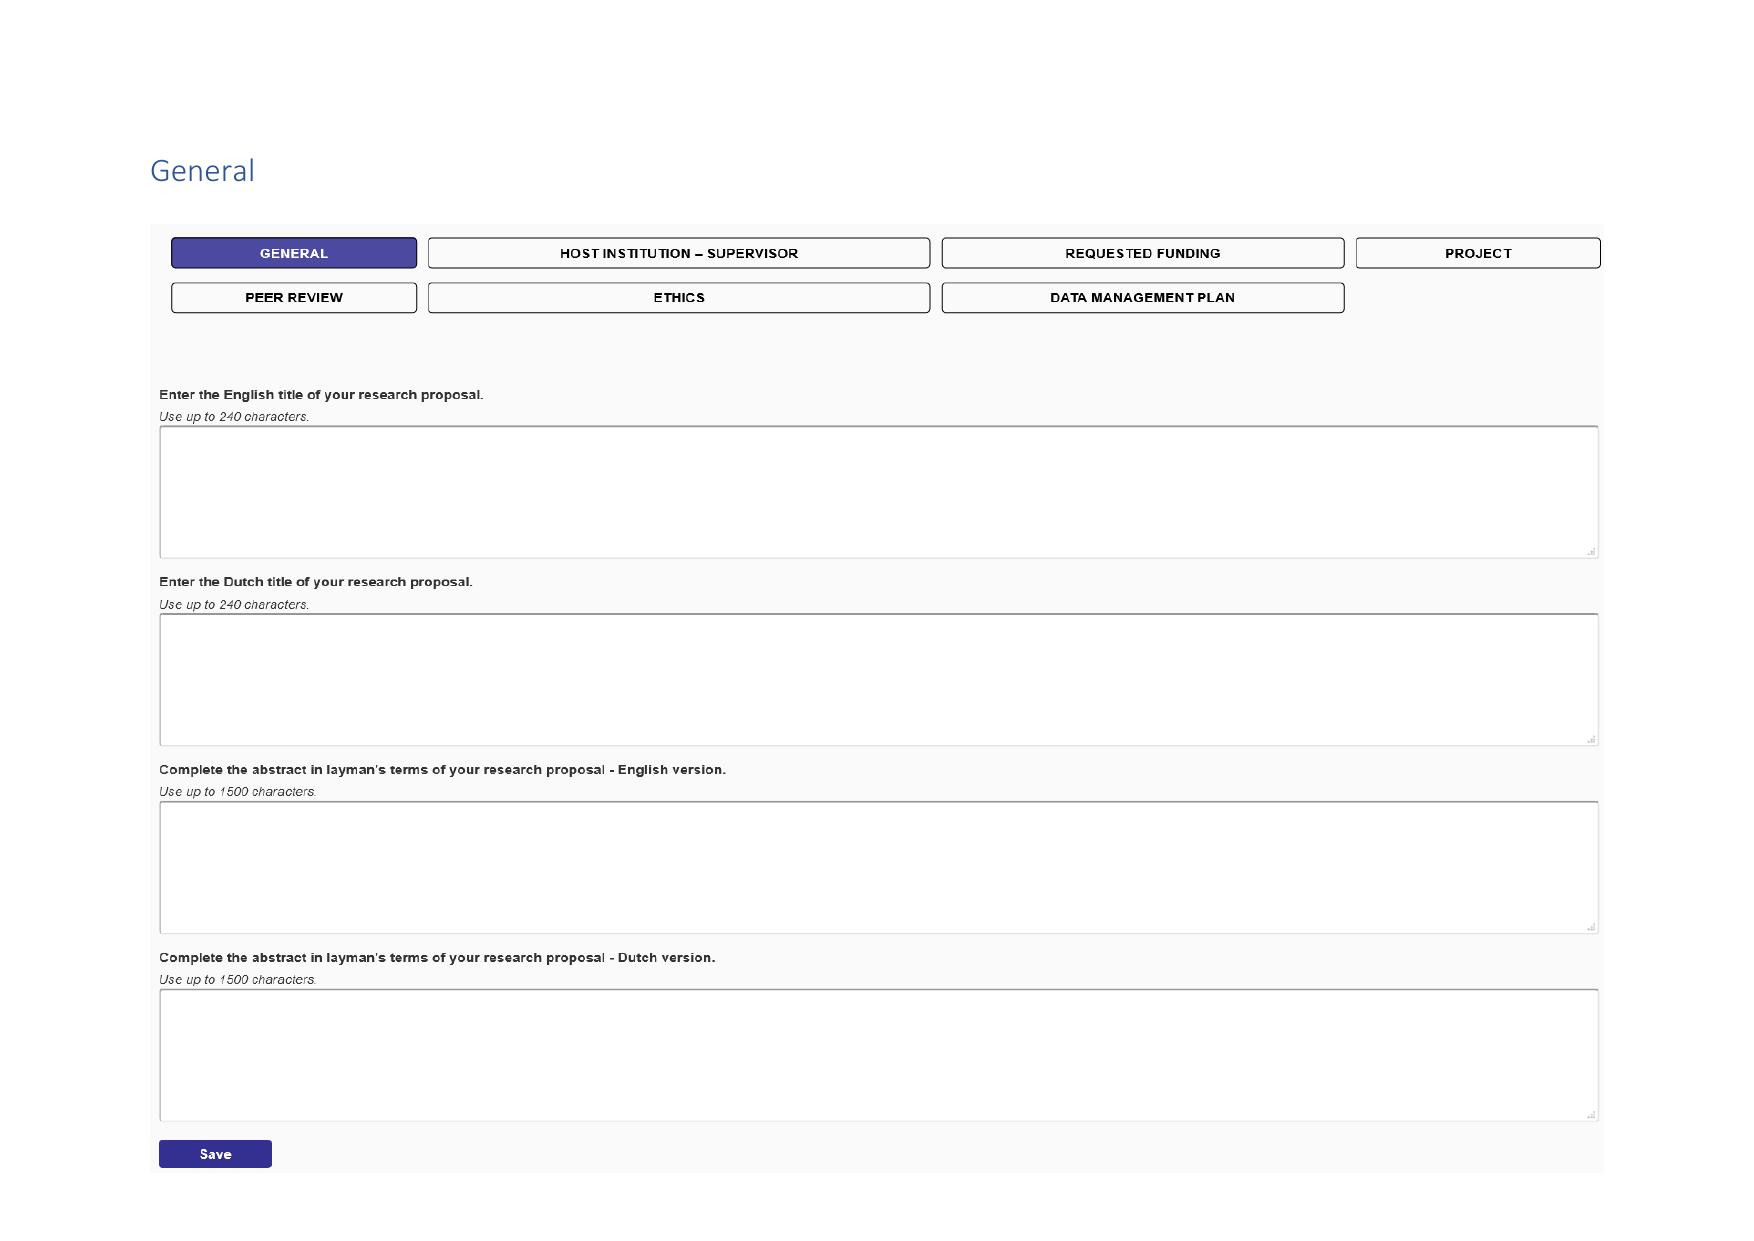
Task: Click the English abstract field resize handle
Action: [1590, 927]
